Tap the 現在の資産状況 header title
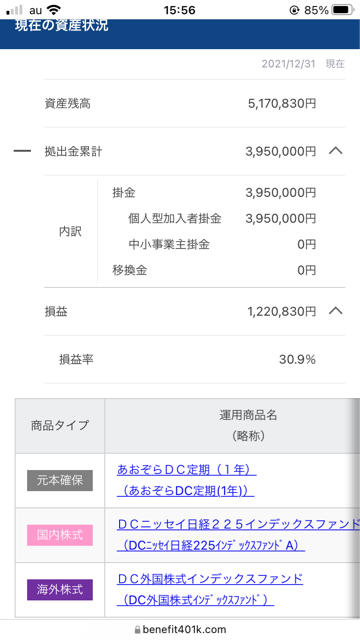 [62, 25]
